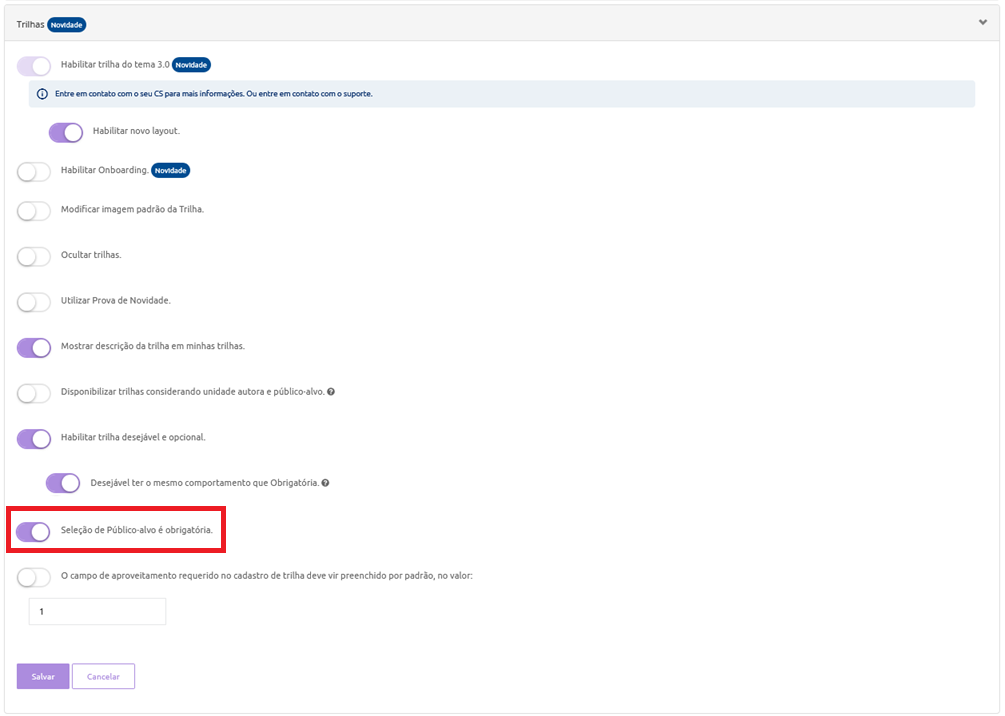This screenshot has width=1005, height=716.
Task: Disable Habilitar trilha desejável e opcional
Action: tap(34, 438)
